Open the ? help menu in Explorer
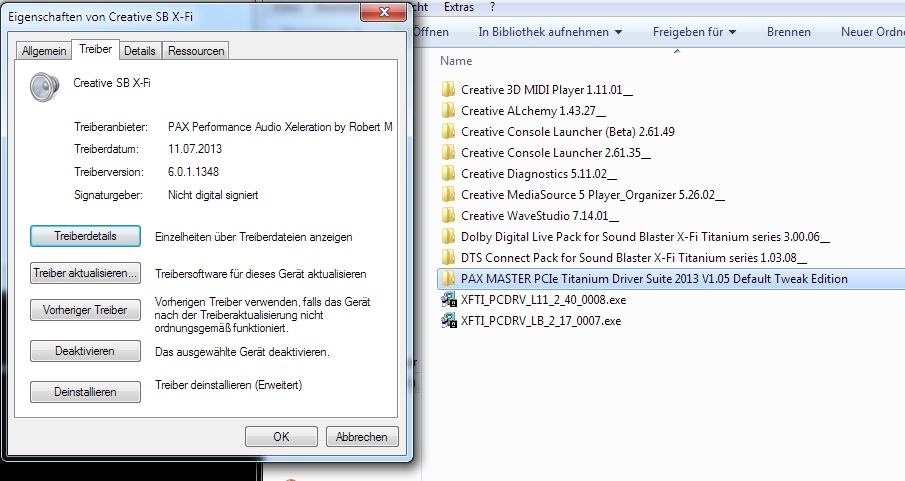This screenshot has width=905, height=481. click(492, 7)
